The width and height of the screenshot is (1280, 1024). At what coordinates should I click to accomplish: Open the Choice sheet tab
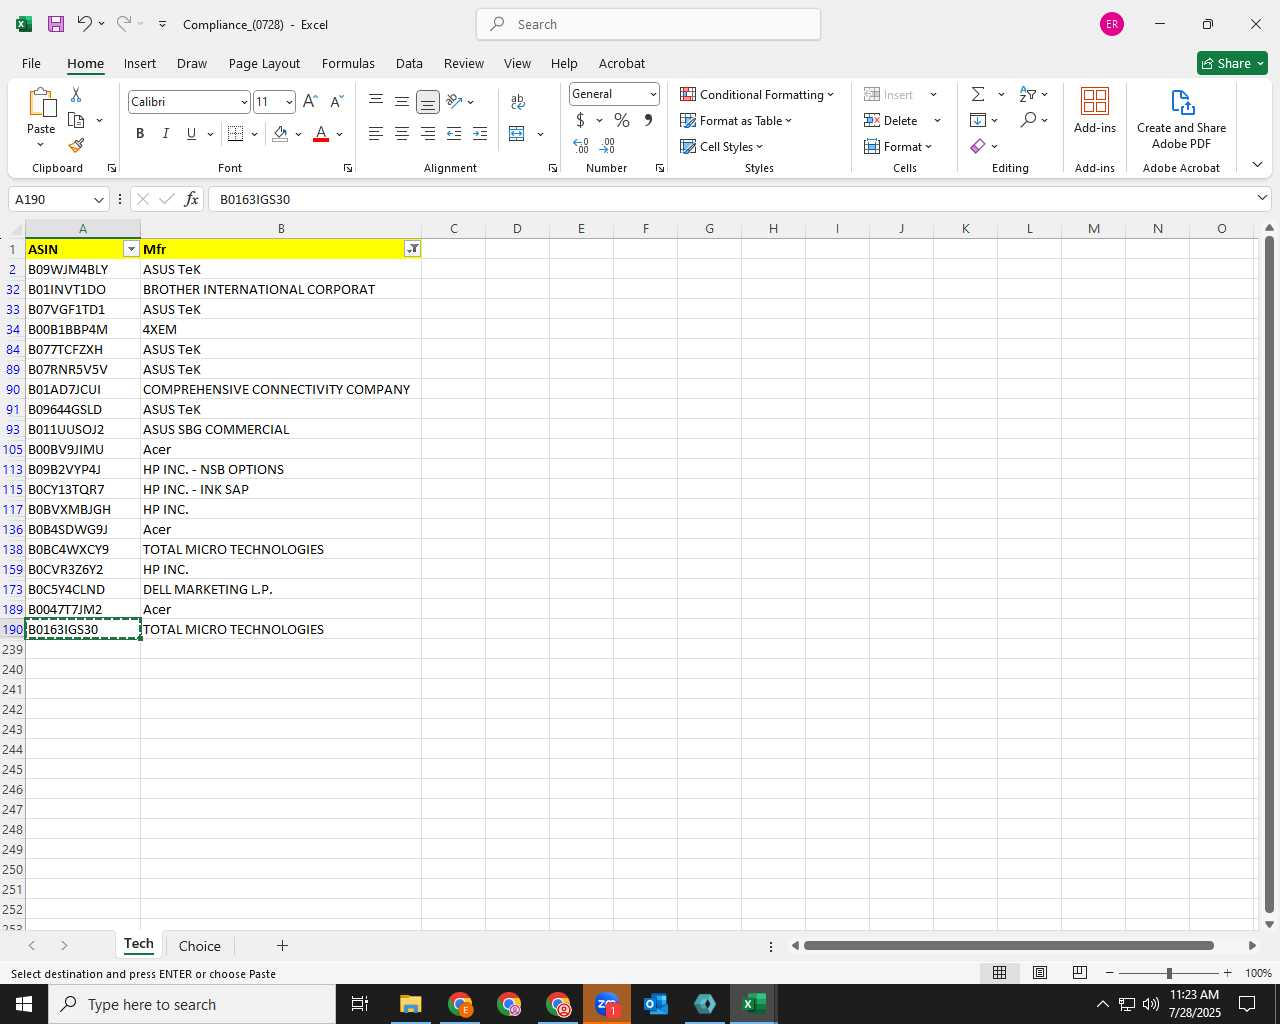(x=200, y=946)
